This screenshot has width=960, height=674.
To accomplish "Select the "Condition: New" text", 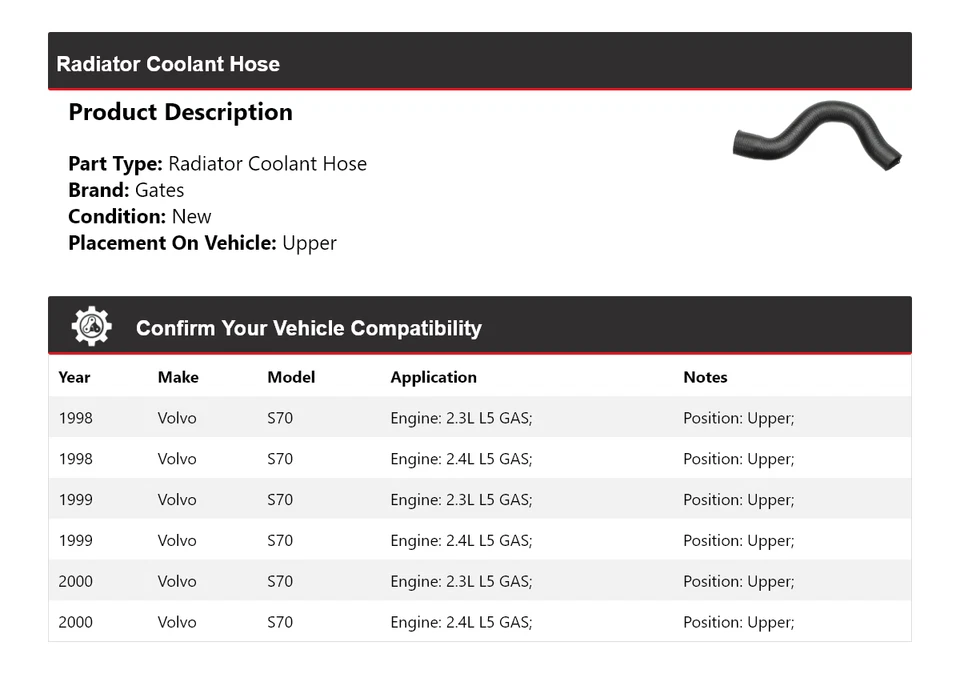I will coord(140,216).
